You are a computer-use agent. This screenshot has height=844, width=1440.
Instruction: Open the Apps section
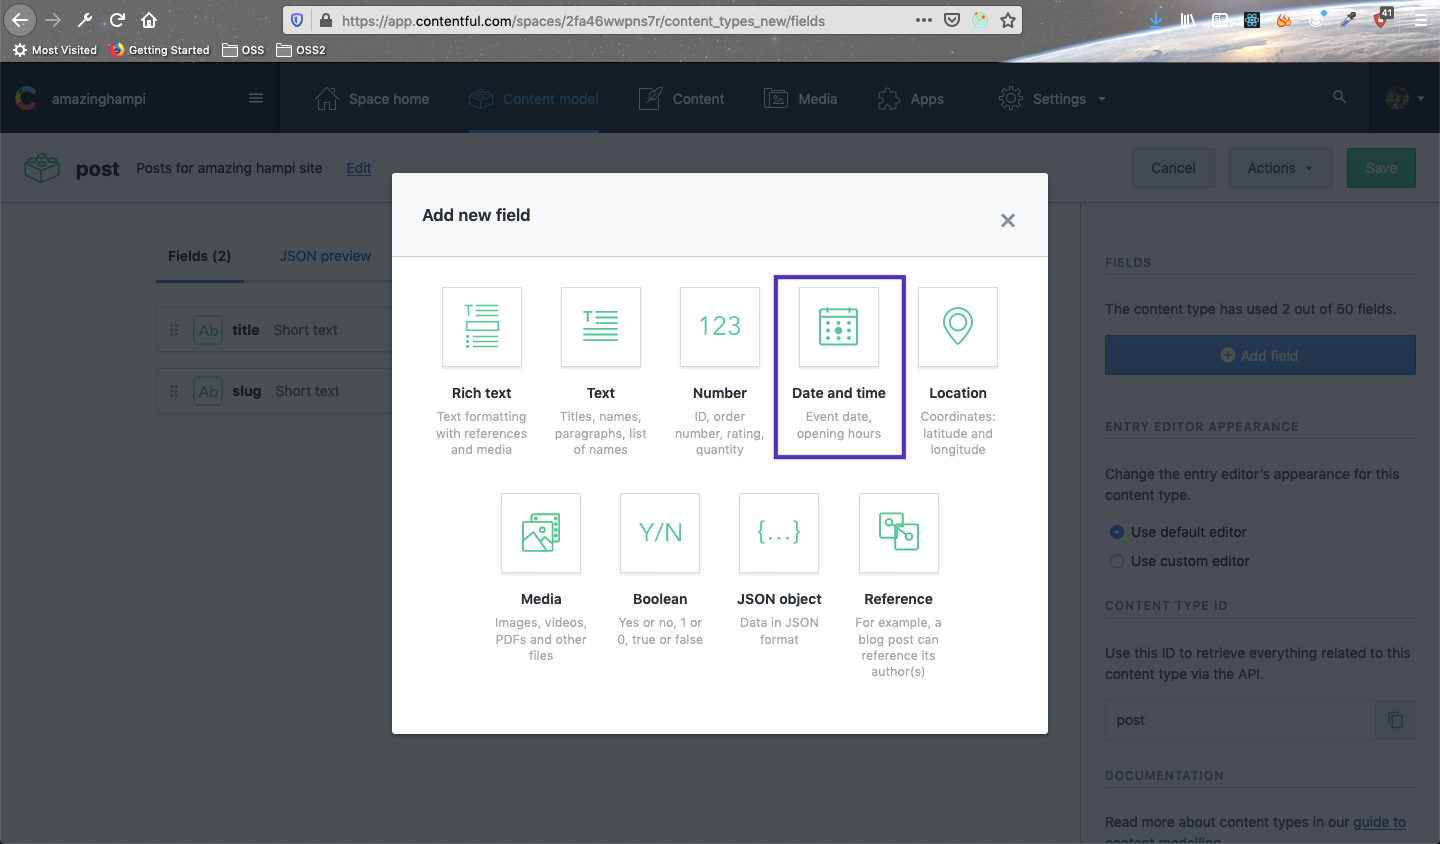tap(910, 98)
